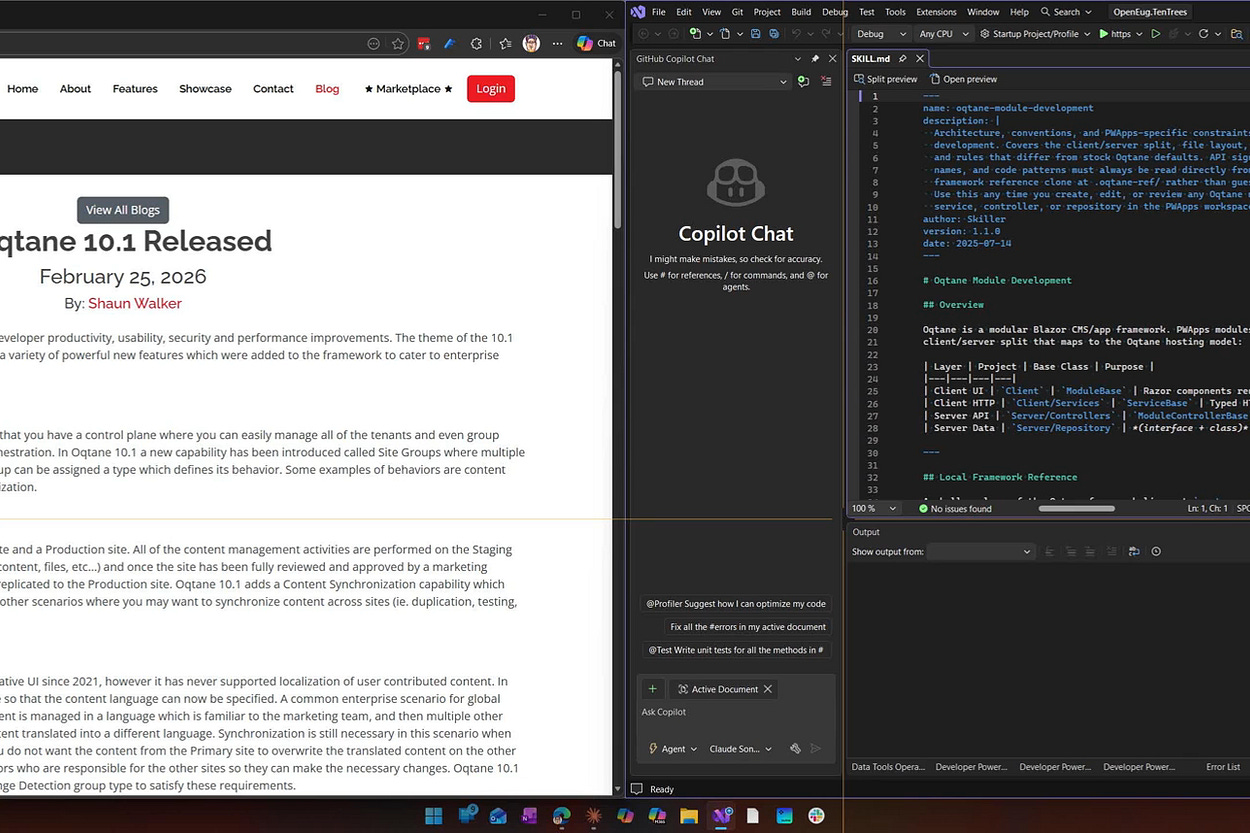Click Save icon in Visual Studio toolbar
1250x833 pixels.
click(x=756, y=34)
